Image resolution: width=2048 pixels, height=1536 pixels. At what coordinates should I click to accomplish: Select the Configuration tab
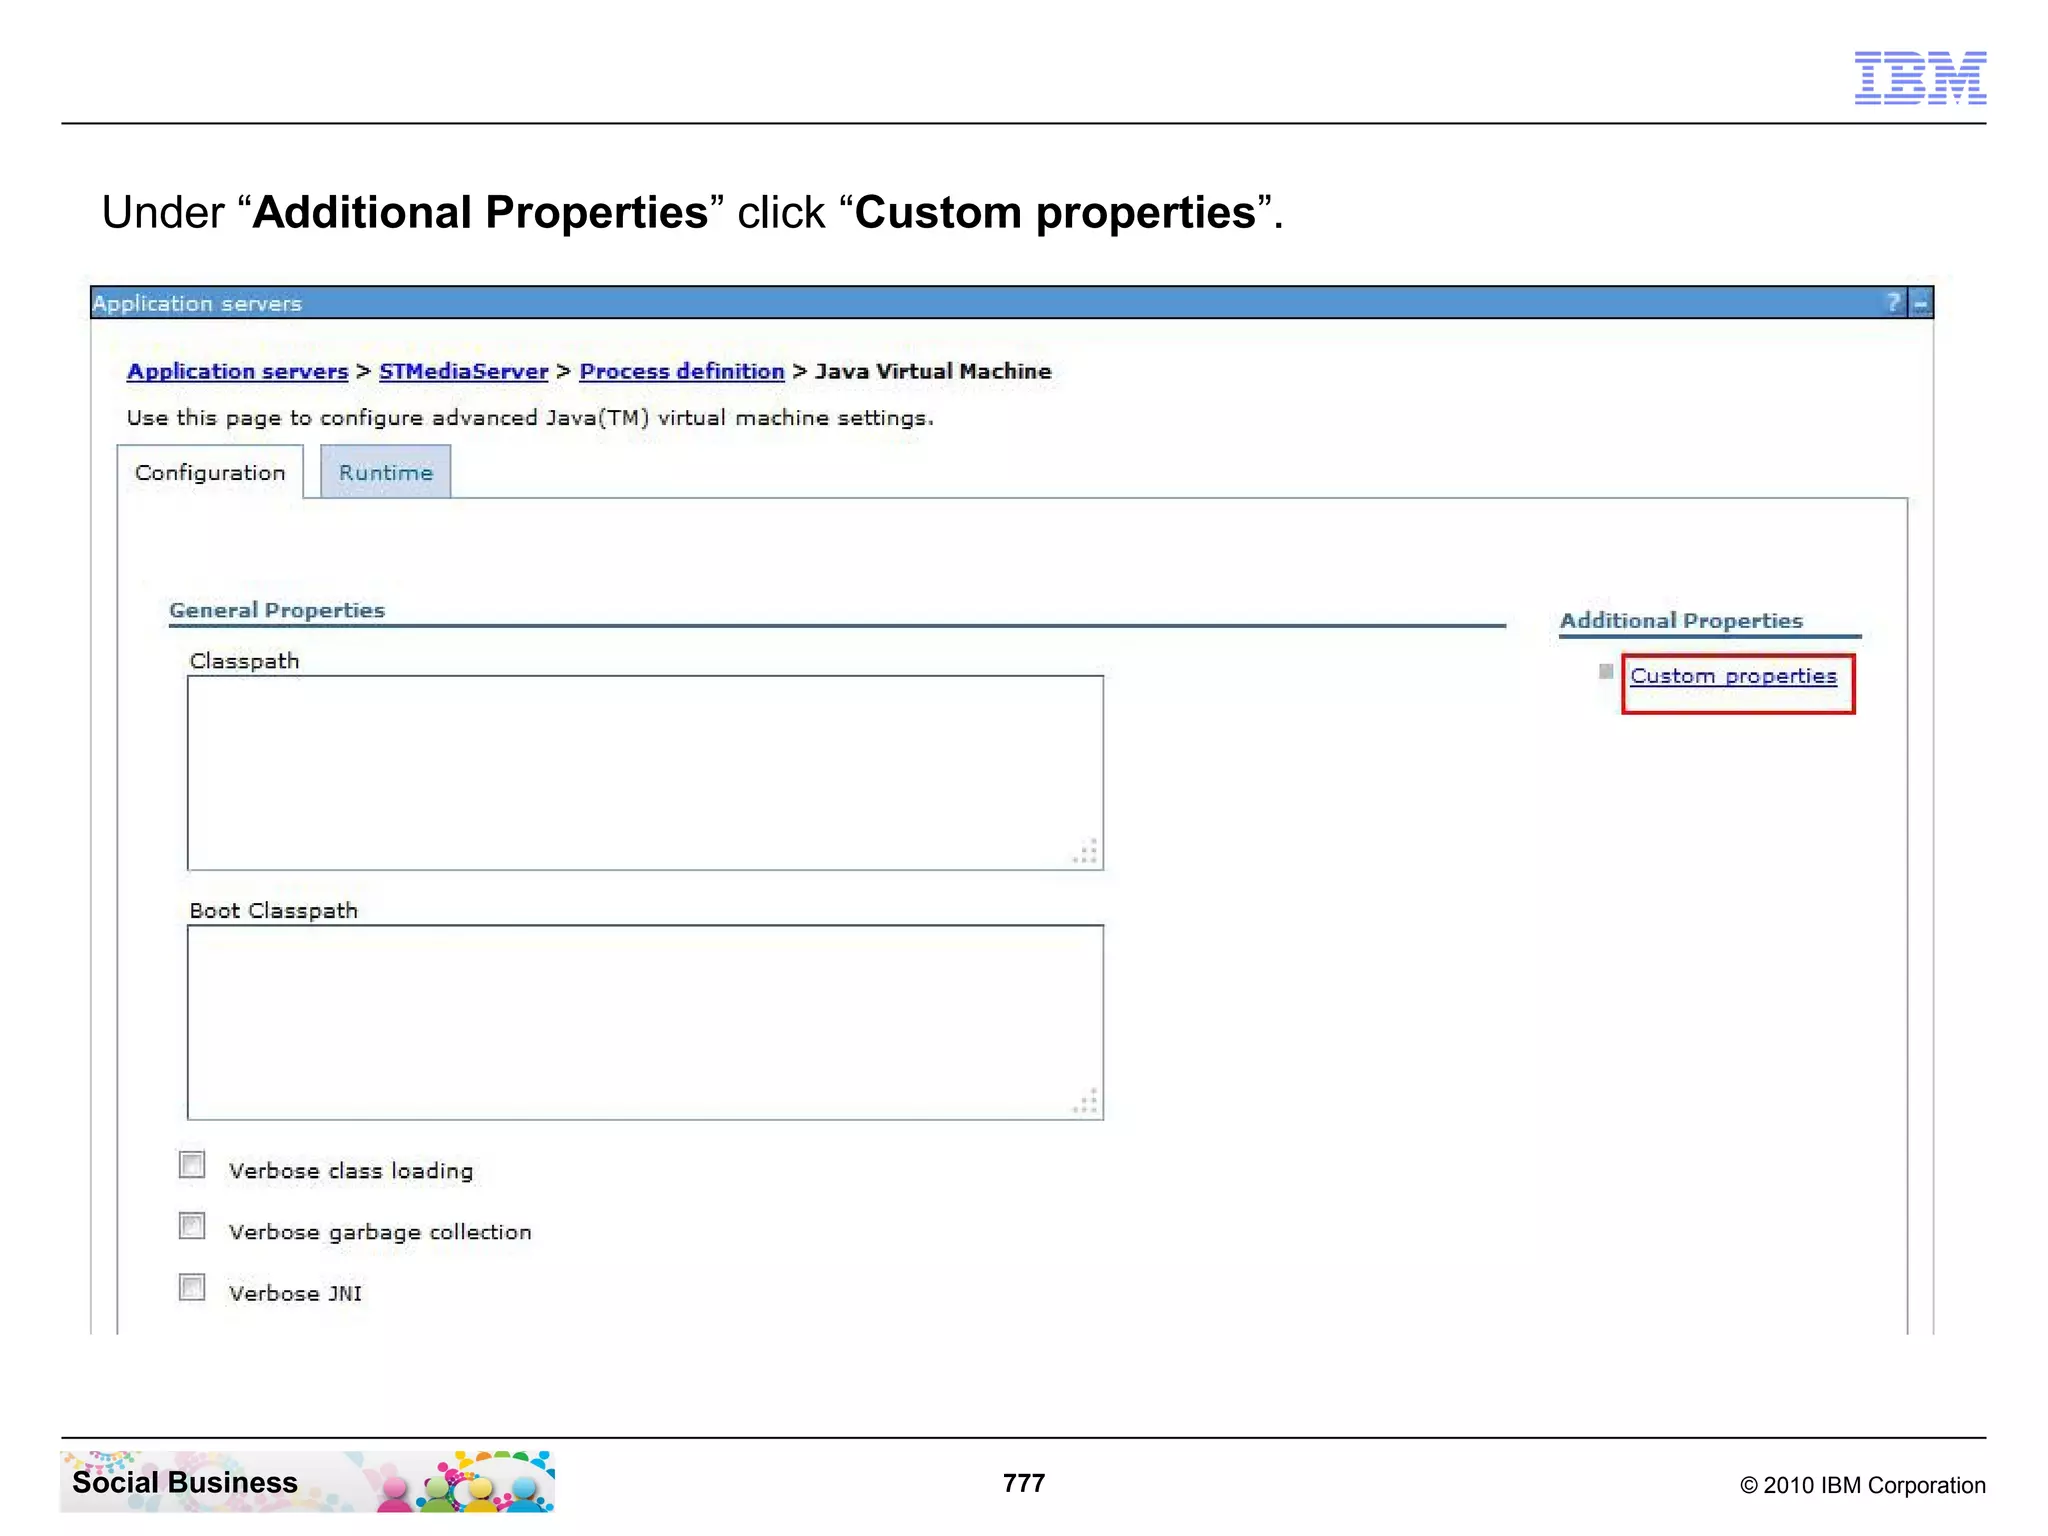point(210,472)
